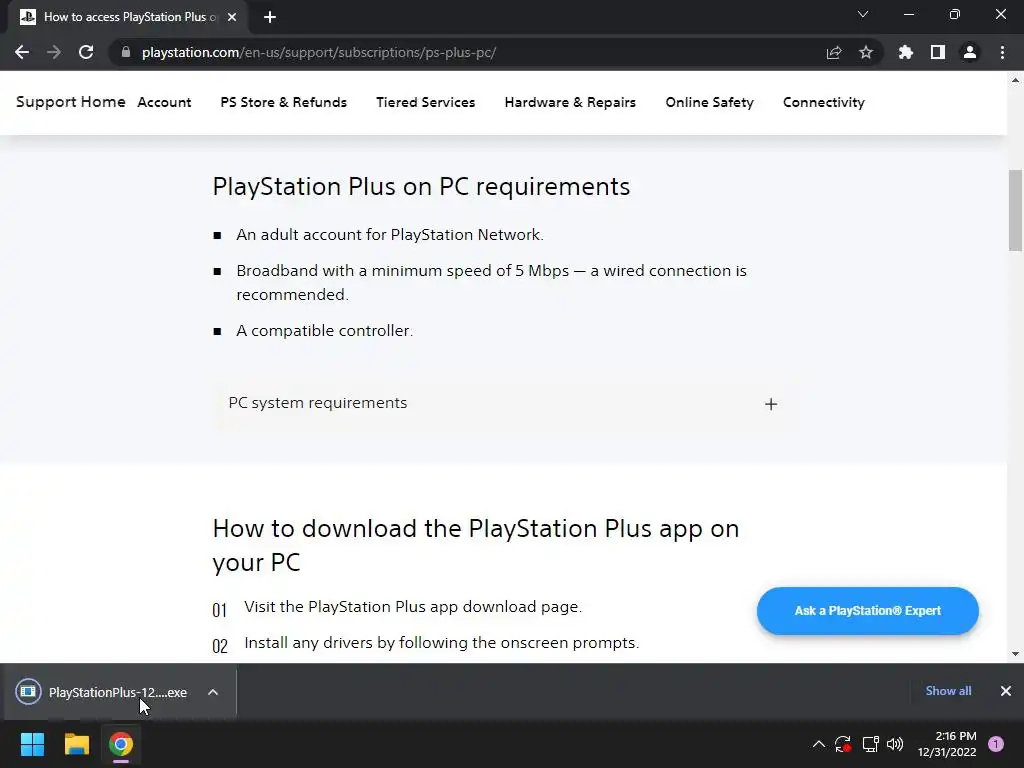
Task: Open the Chrome three-dot menu
Action: [1002, 52]
